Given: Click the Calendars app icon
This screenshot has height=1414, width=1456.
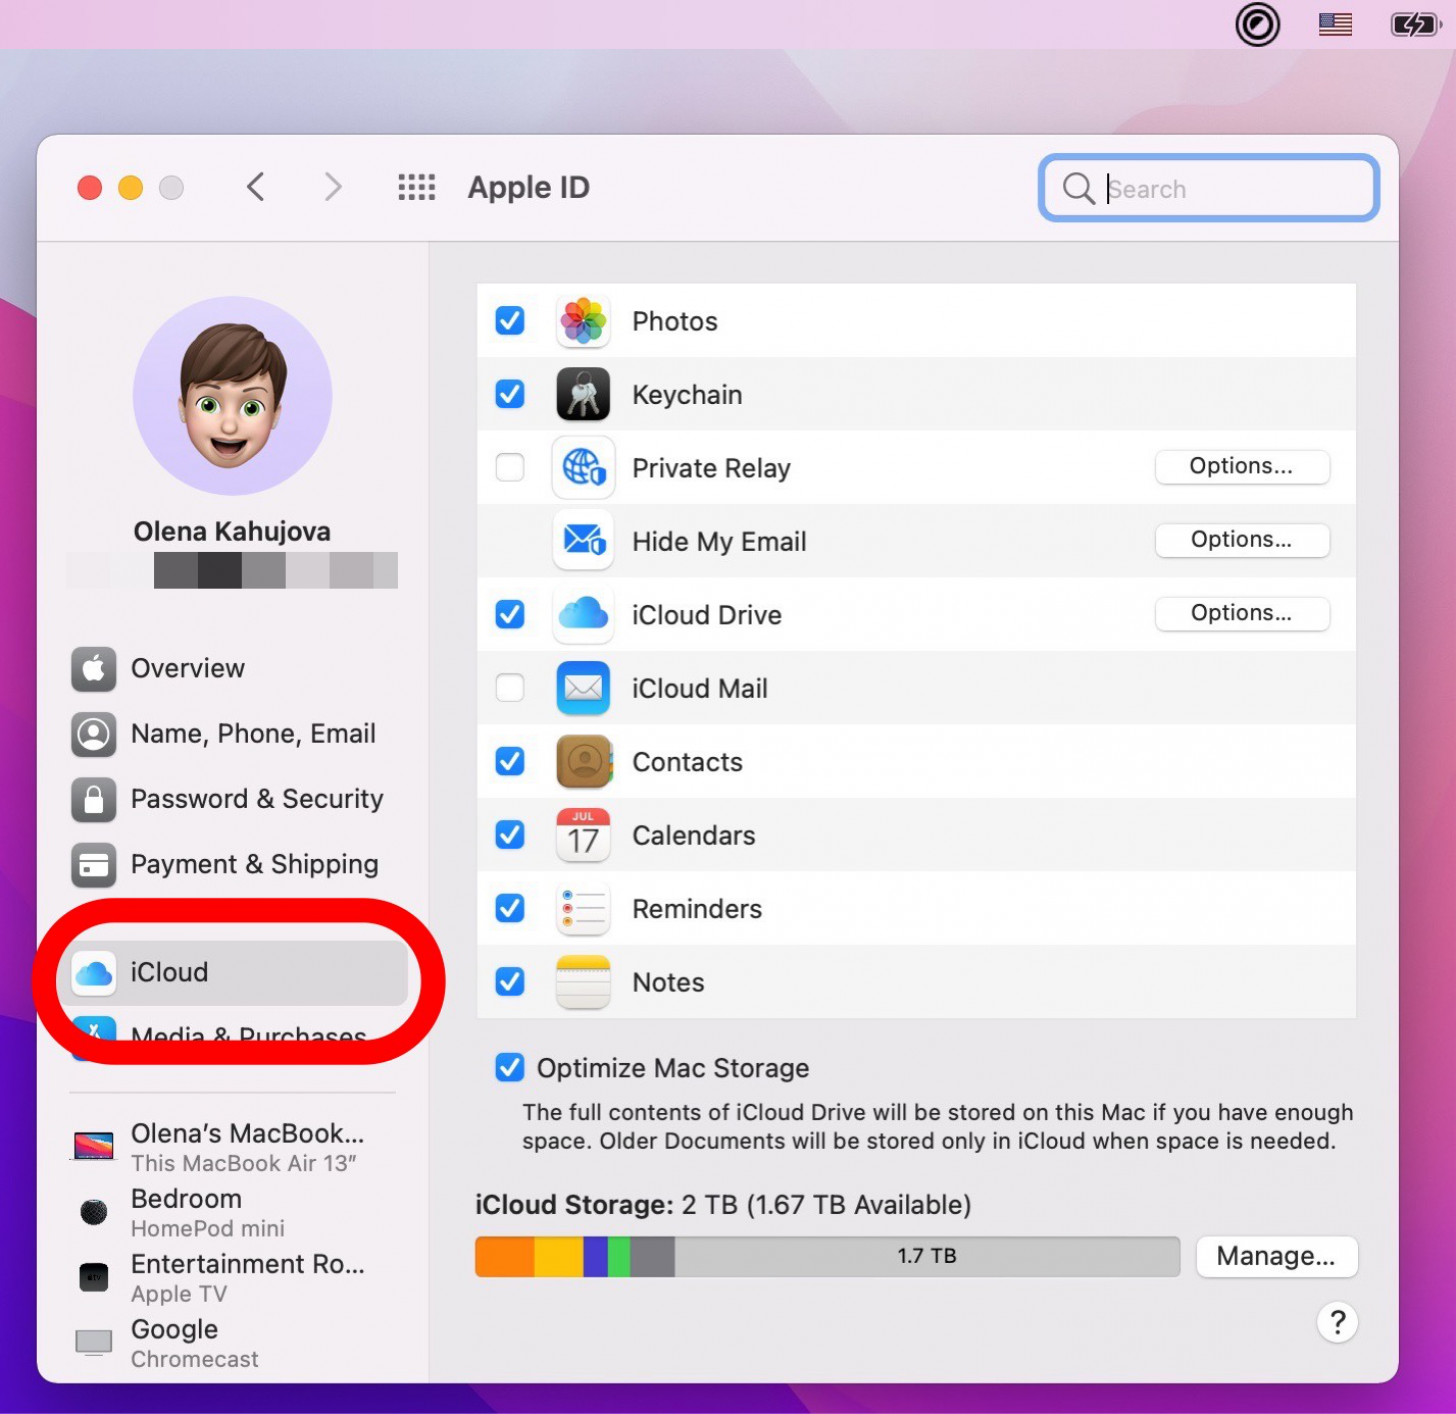Looking at the screenshot, I should pos(583,835).
